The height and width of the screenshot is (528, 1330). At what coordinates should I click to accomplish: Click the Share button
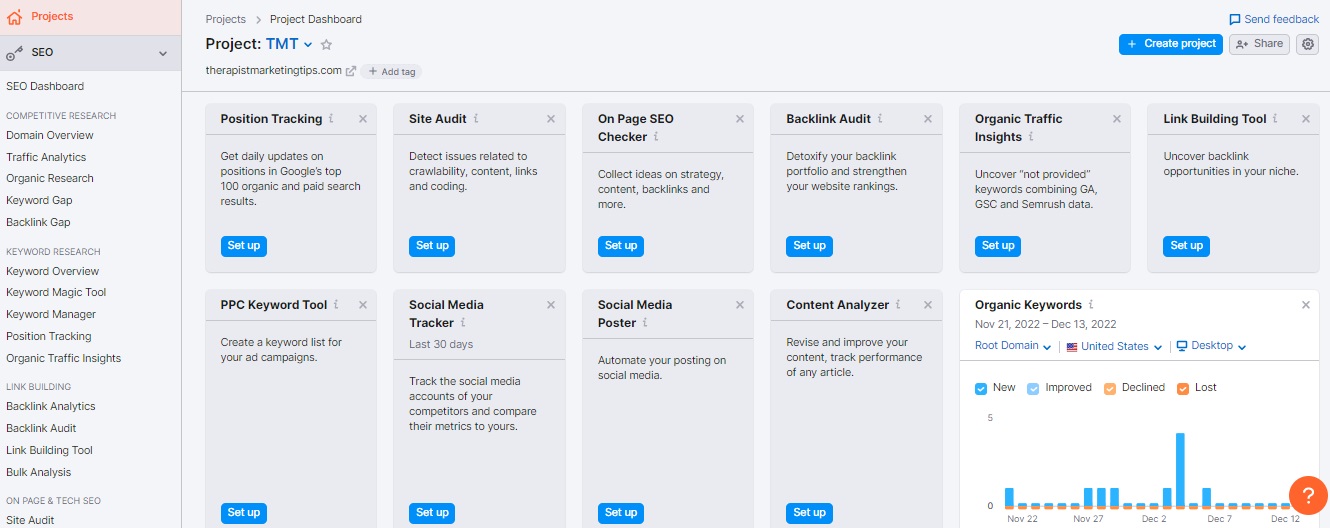click(x=1259, y=44)
